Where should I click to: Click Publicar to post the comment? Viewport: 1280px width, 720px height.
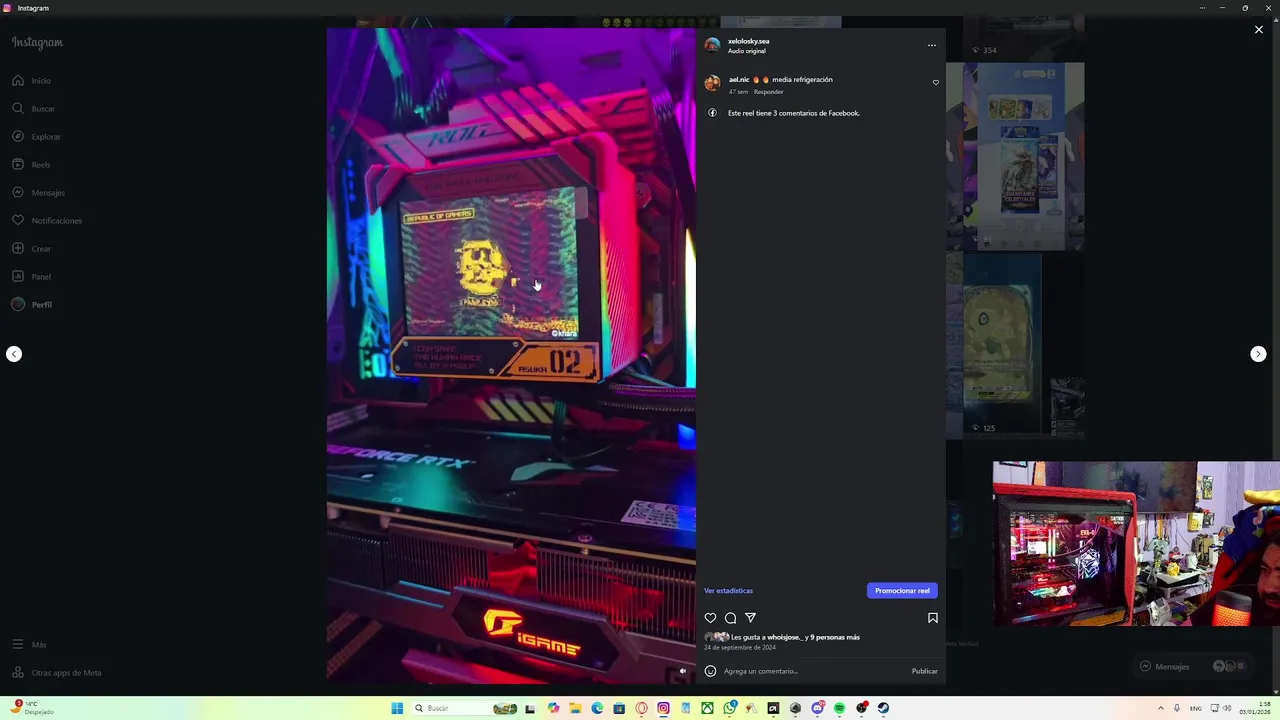point(924,671)
